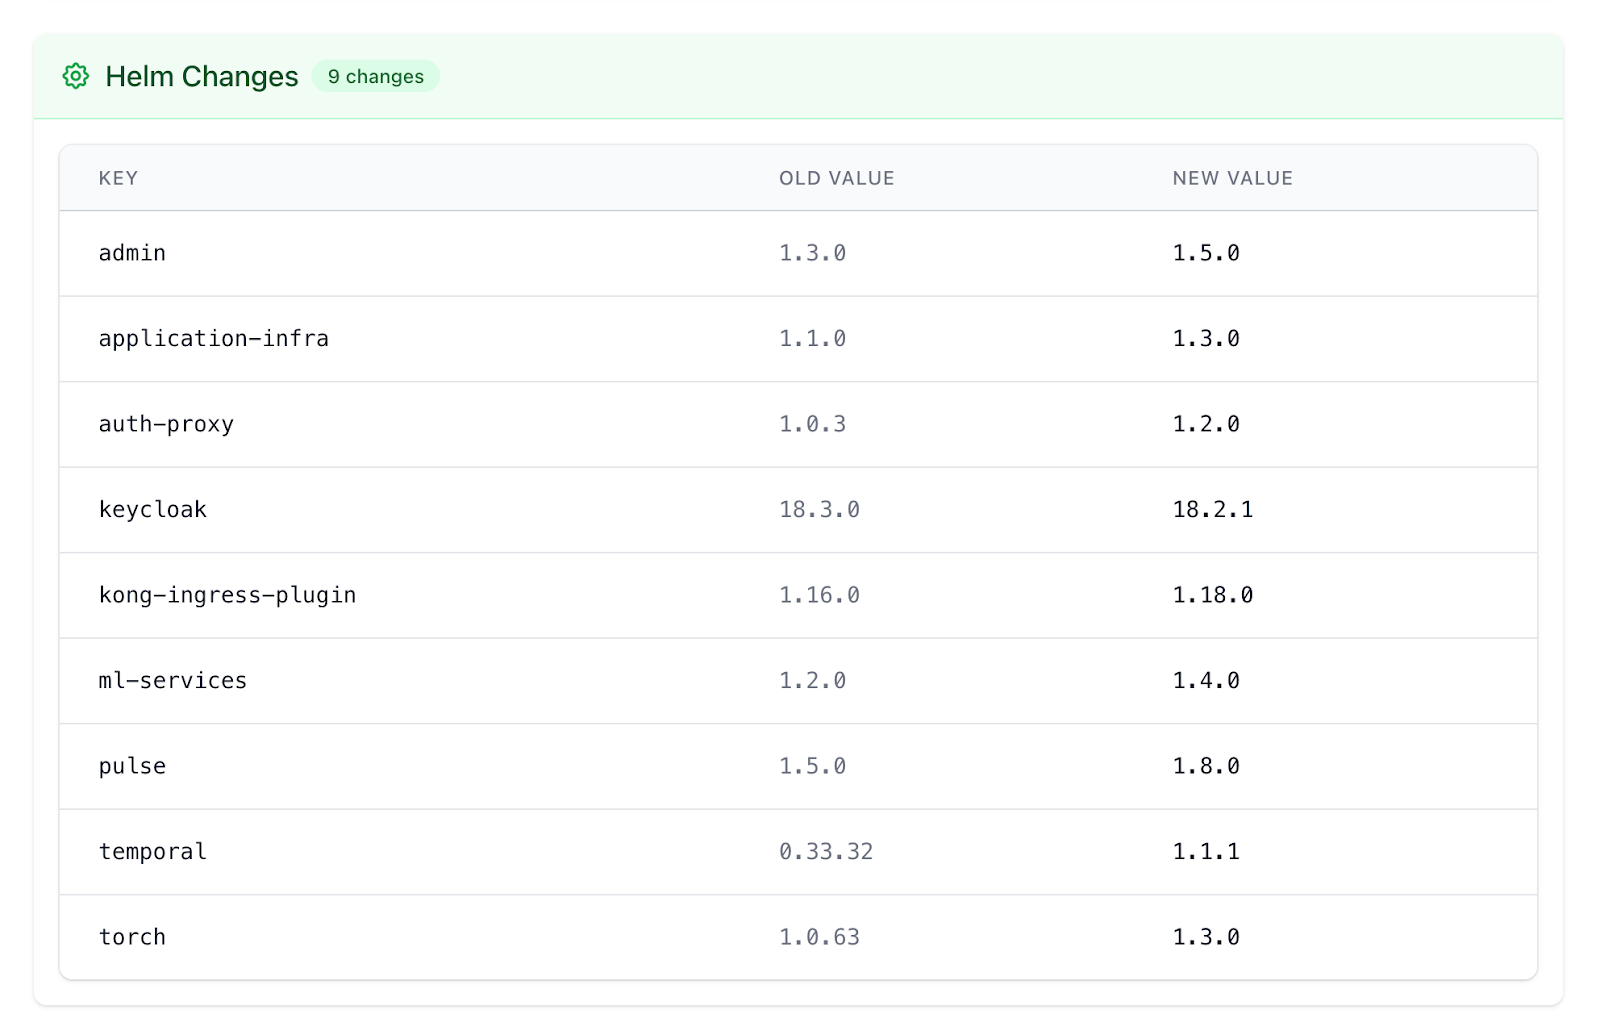Click the OLD VALUE column header
This screenshot has height=1031, width=1600.
tap(836, 178)
